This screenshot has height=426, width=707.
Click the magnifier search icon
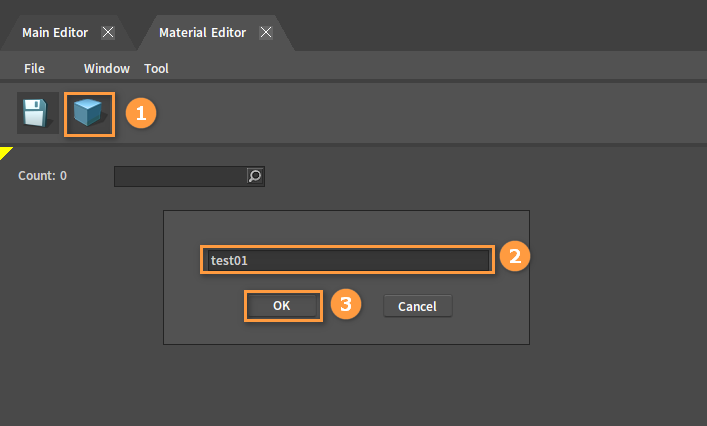point(255,176)
